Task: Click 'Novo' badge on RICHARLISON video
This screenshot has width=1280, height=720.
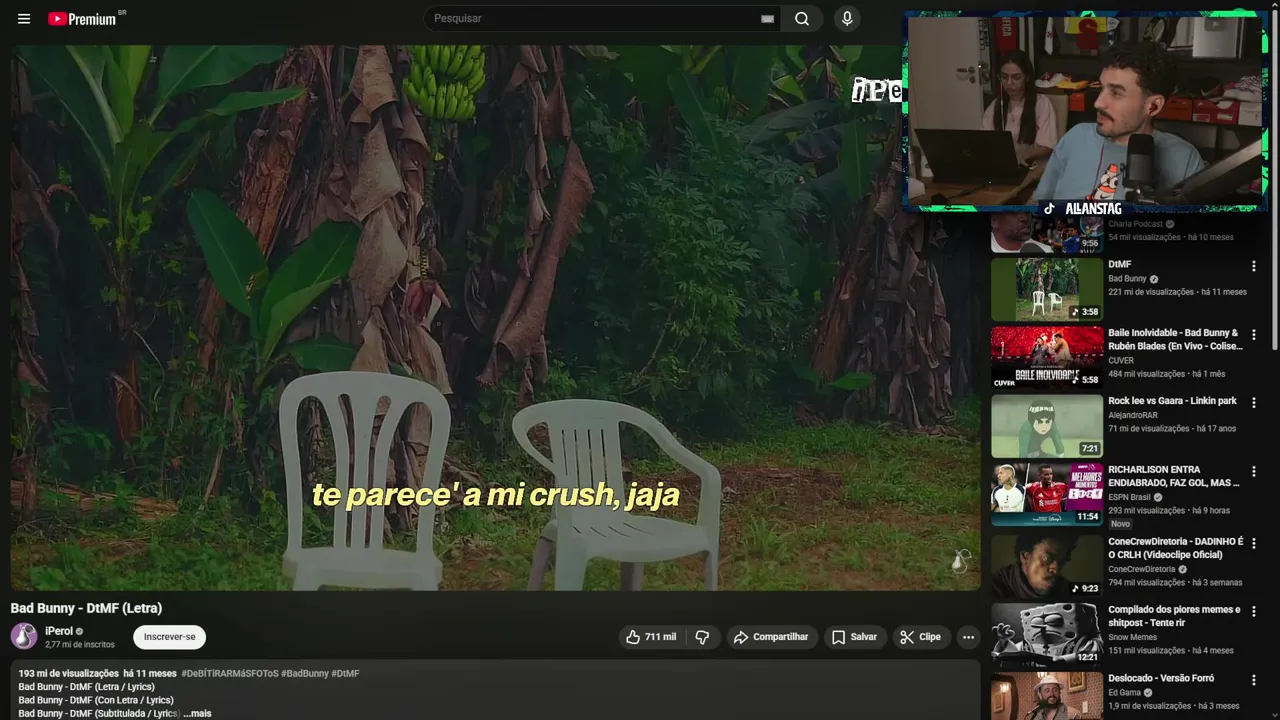Action: pos(1120,524)
